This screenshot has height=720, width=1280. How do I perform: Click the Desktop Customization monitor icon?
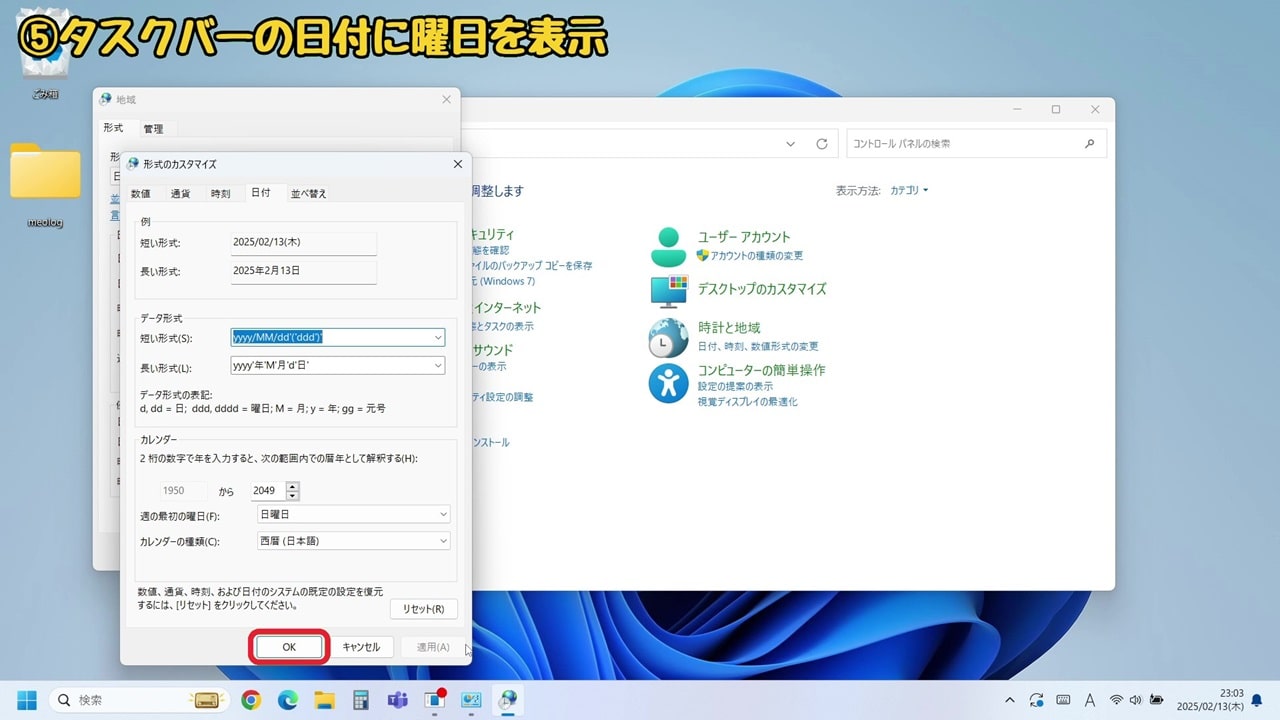pyautogui.click(x=669, y=289)
